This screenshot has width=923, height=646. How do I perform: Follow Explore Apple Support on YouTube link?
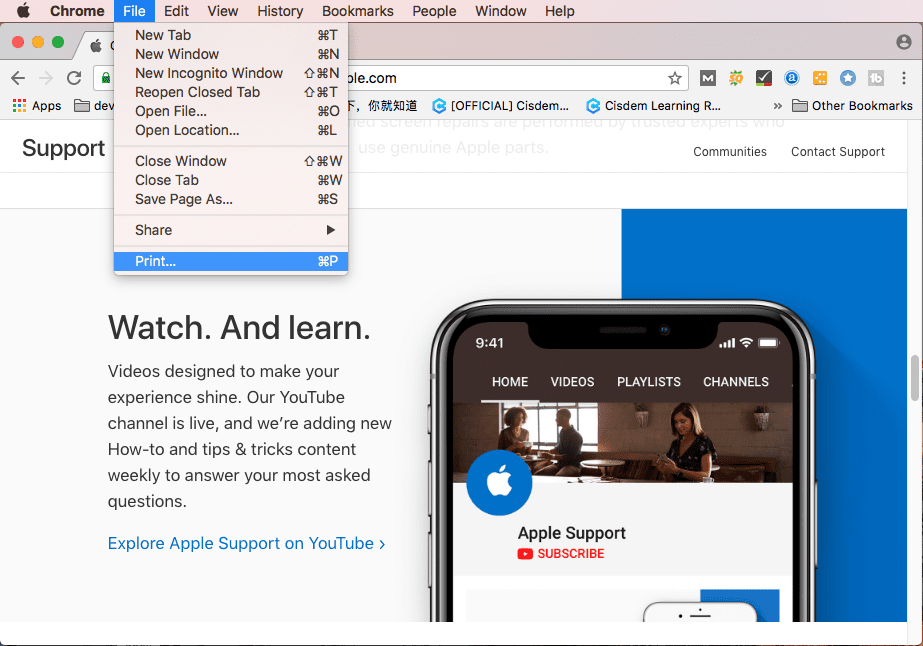(x=247, y=543)
